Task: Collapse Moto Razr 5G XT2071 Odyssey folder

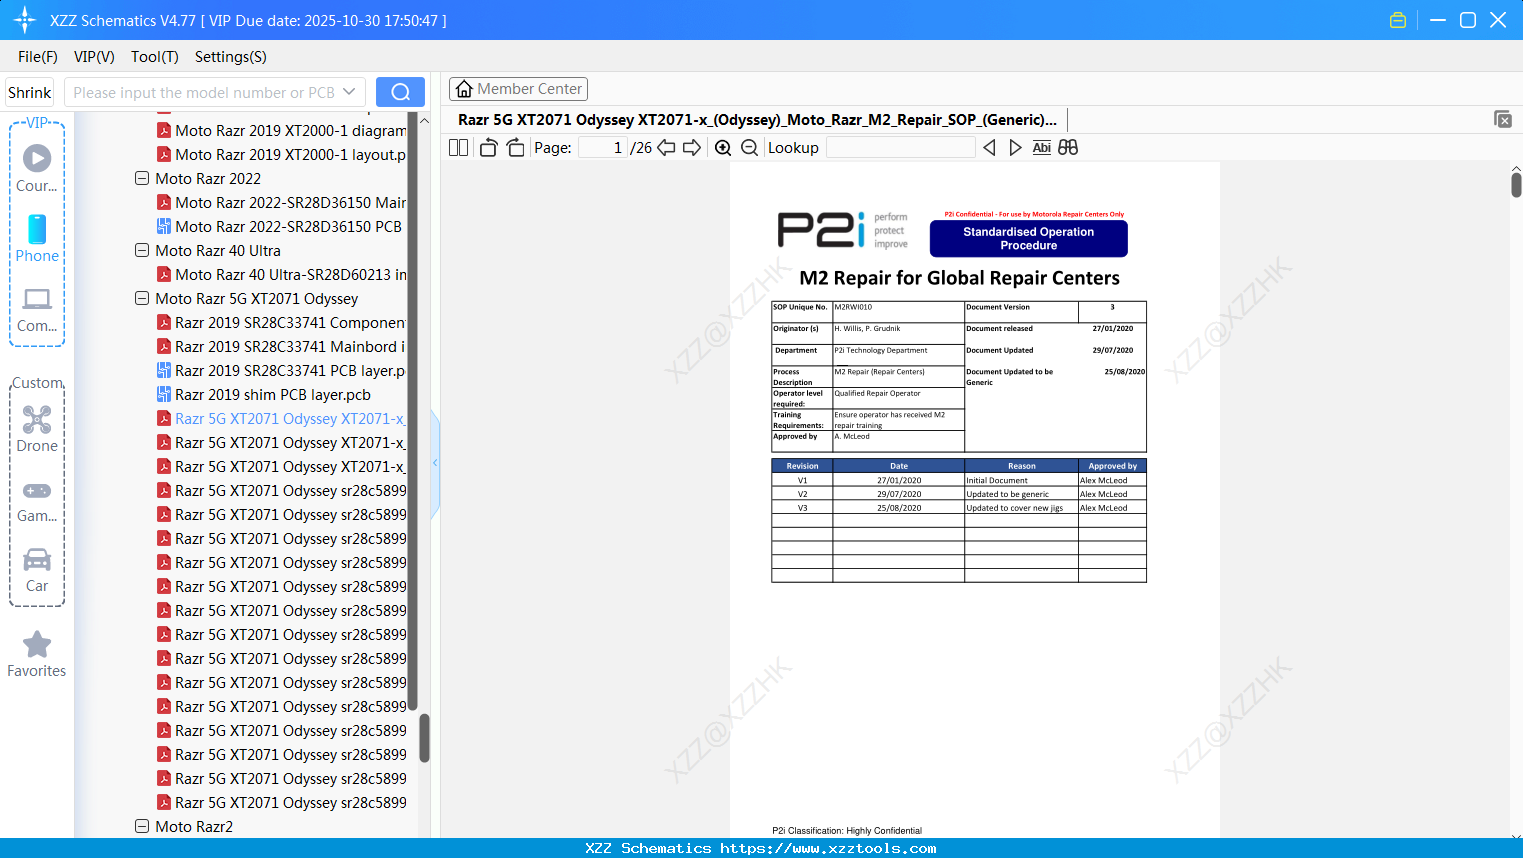Action: pyautogui.click(x=142, y=298)
